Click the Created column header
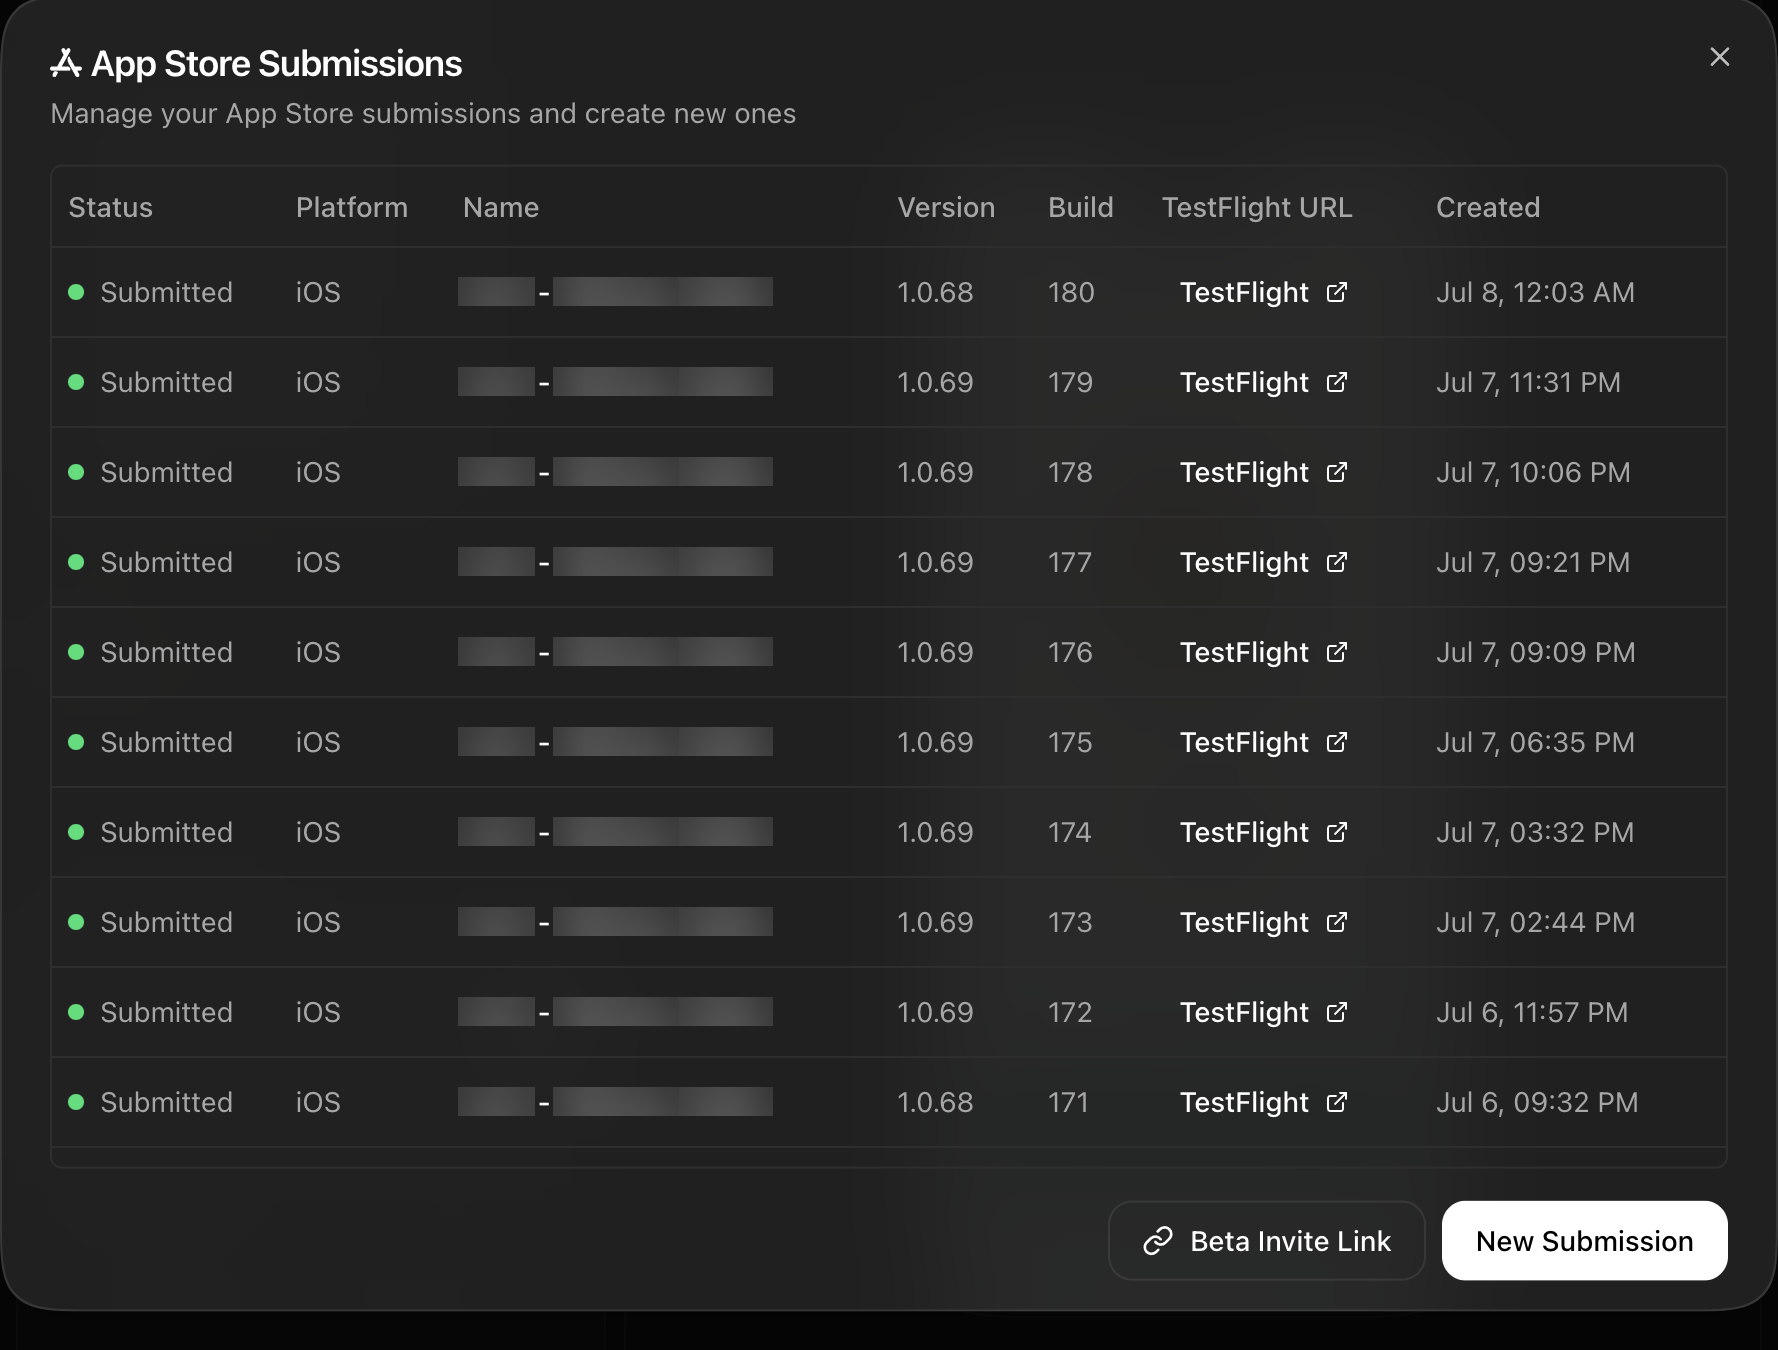Image resolution: width=1778 pixels, height=1350 pixels. tap(1488, 207)
